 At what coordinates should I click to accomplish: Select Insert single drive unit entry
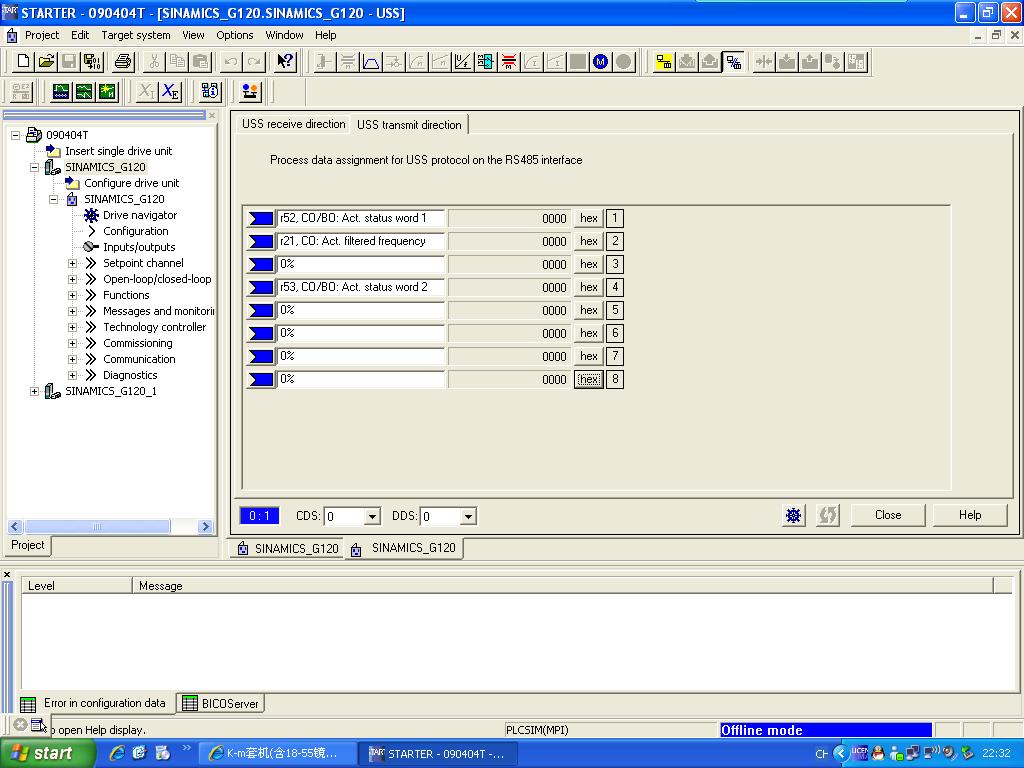coord(118,151)
